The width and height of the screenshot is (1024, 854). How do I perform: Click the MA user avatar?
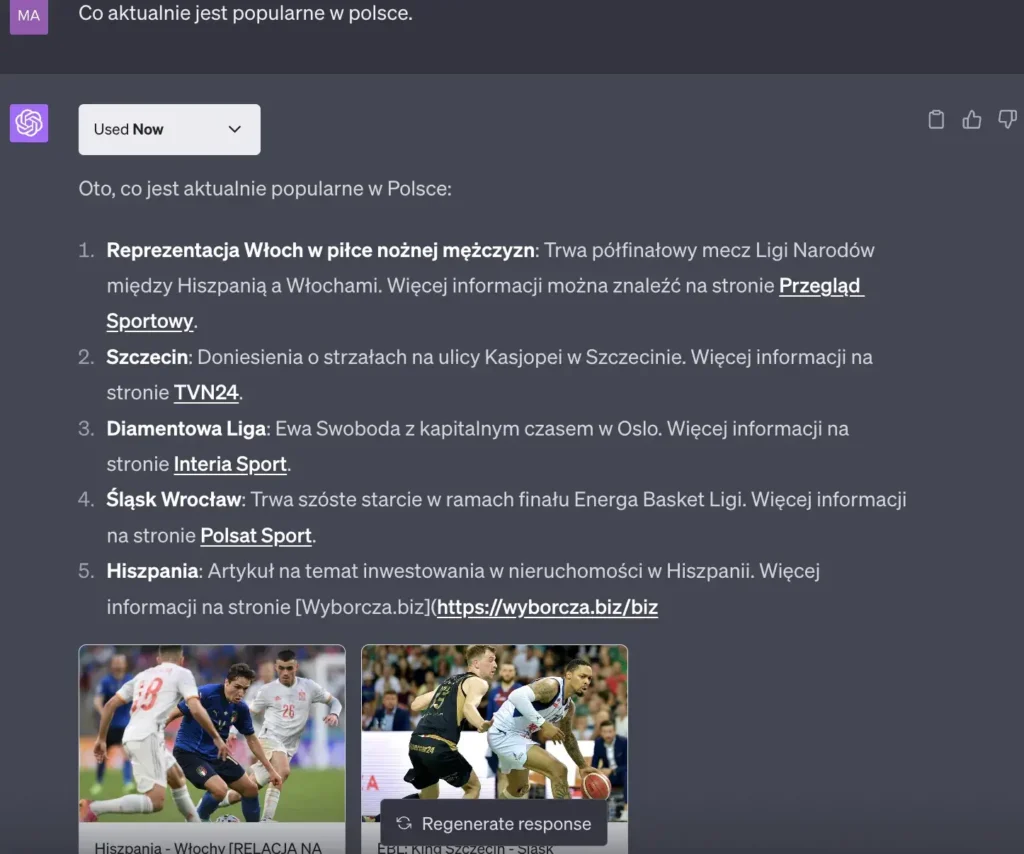click(x=27, y=16)
